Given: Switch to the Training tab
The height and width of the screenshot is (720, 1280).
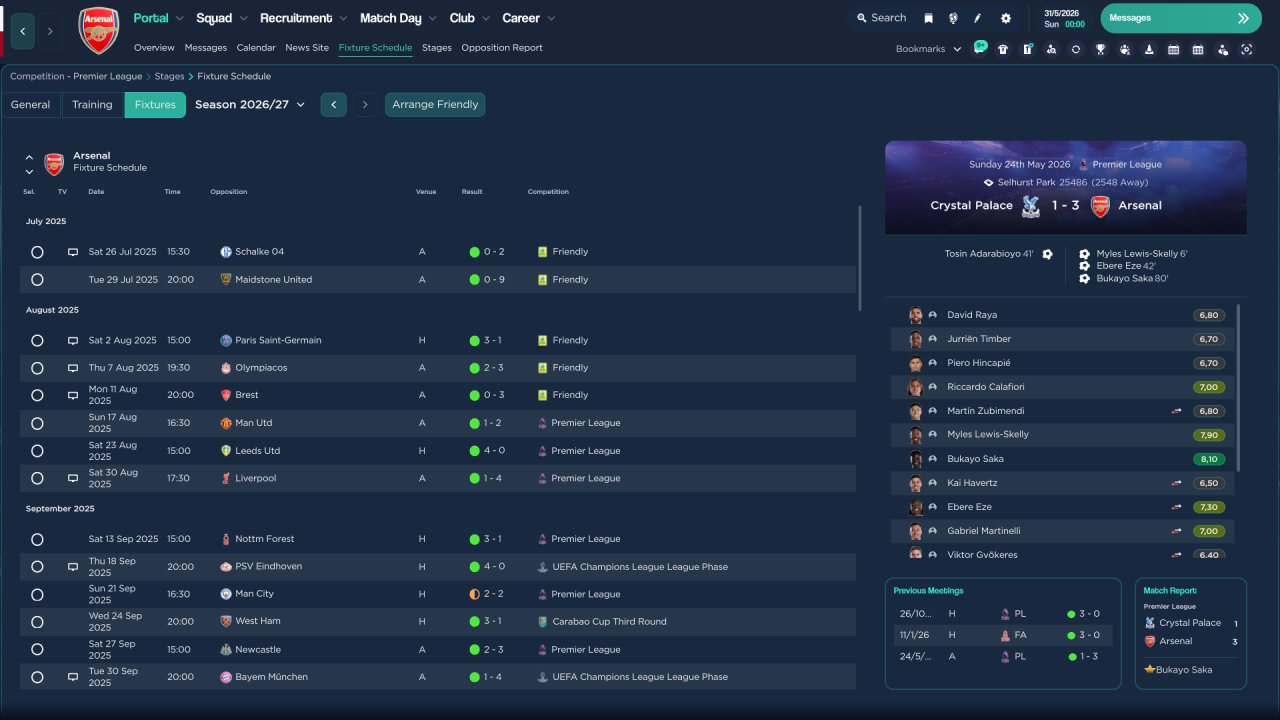Looking at the screenshot, I should [x=92, y=105].
